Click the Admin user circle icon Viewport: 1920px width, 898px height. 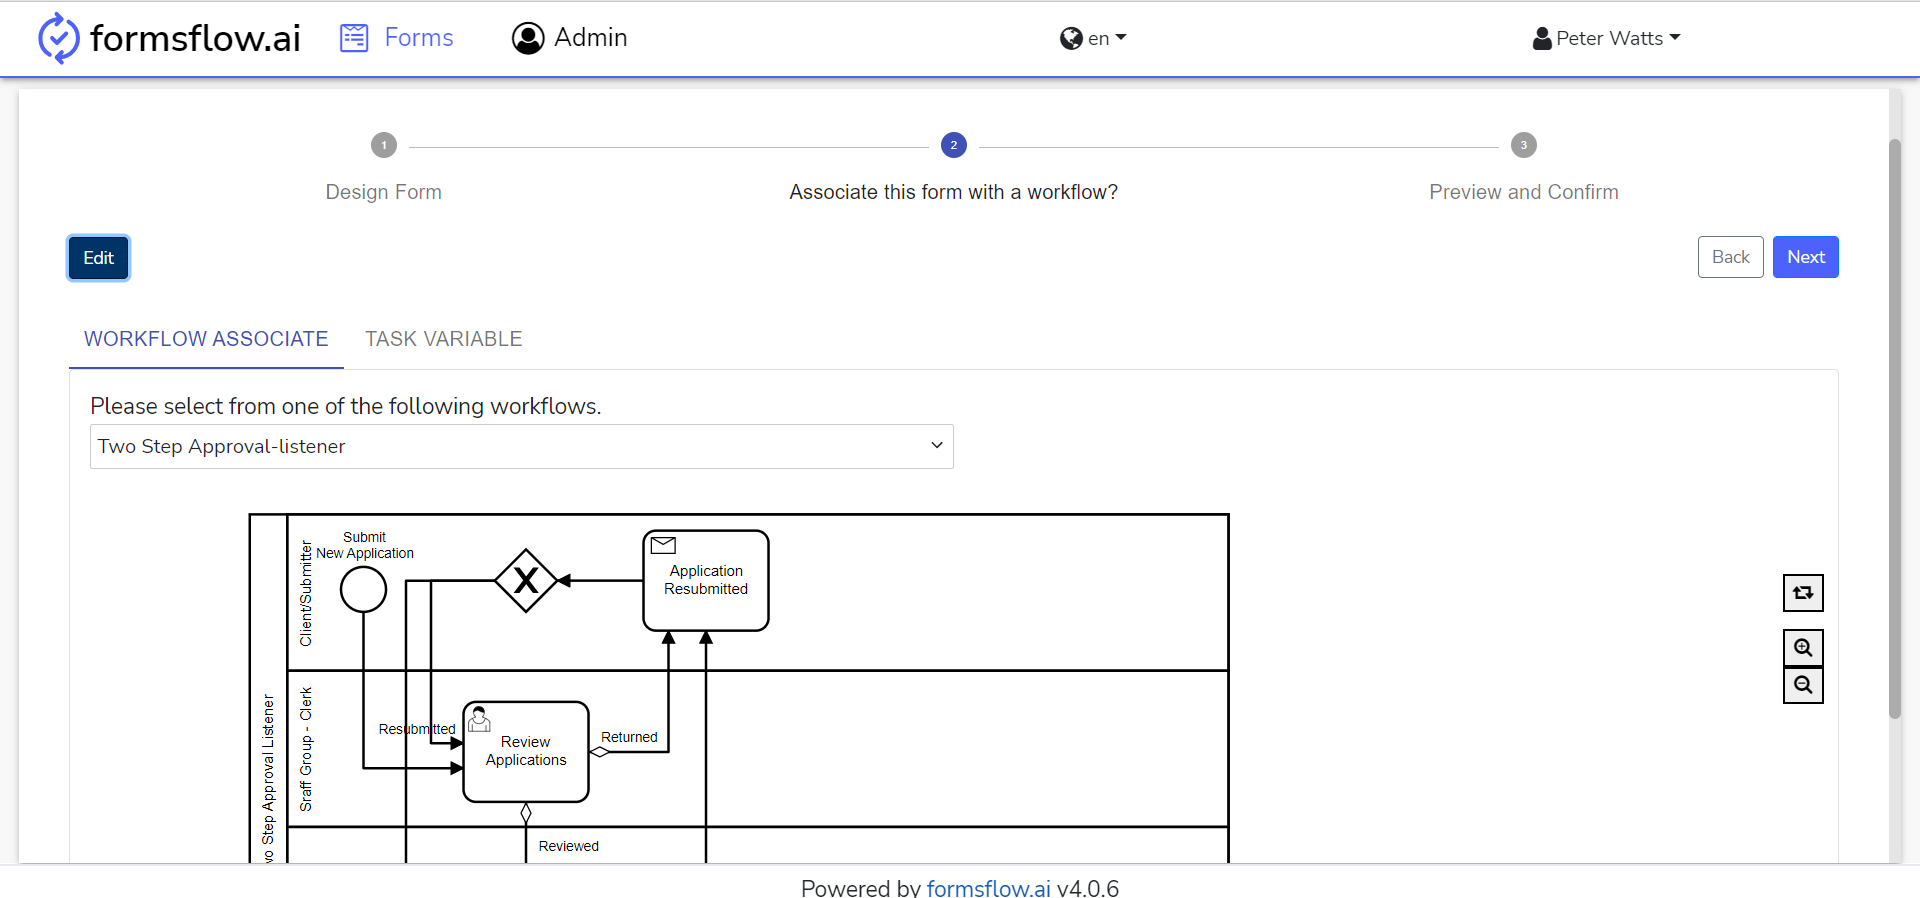528,38
